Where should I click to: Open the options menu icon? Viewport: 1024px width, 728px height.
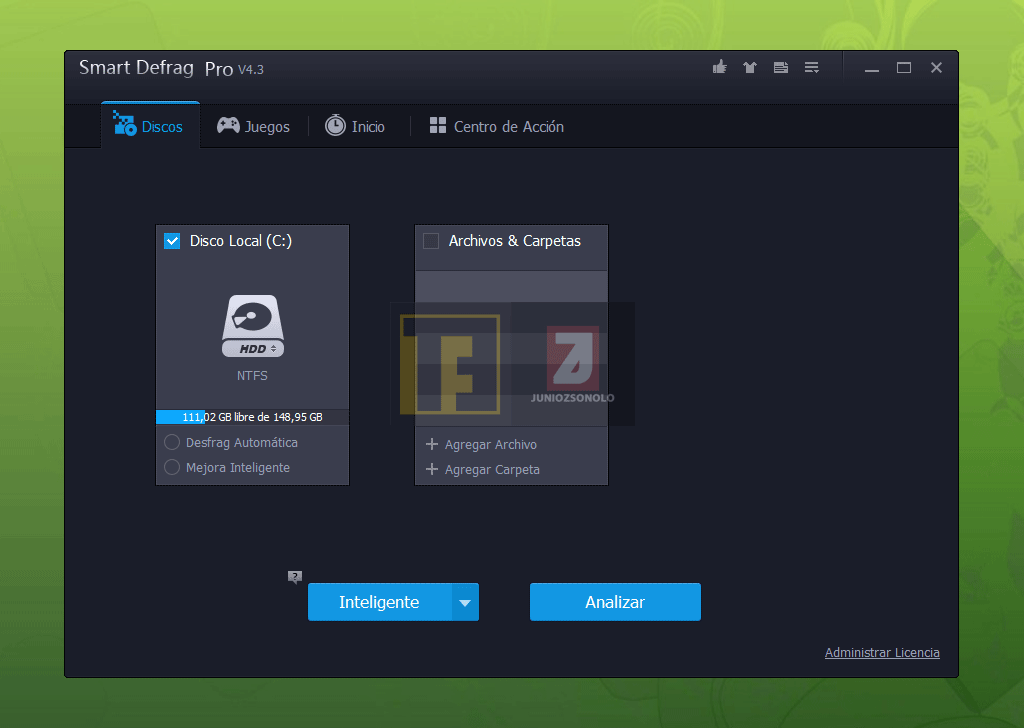[812, 67]
